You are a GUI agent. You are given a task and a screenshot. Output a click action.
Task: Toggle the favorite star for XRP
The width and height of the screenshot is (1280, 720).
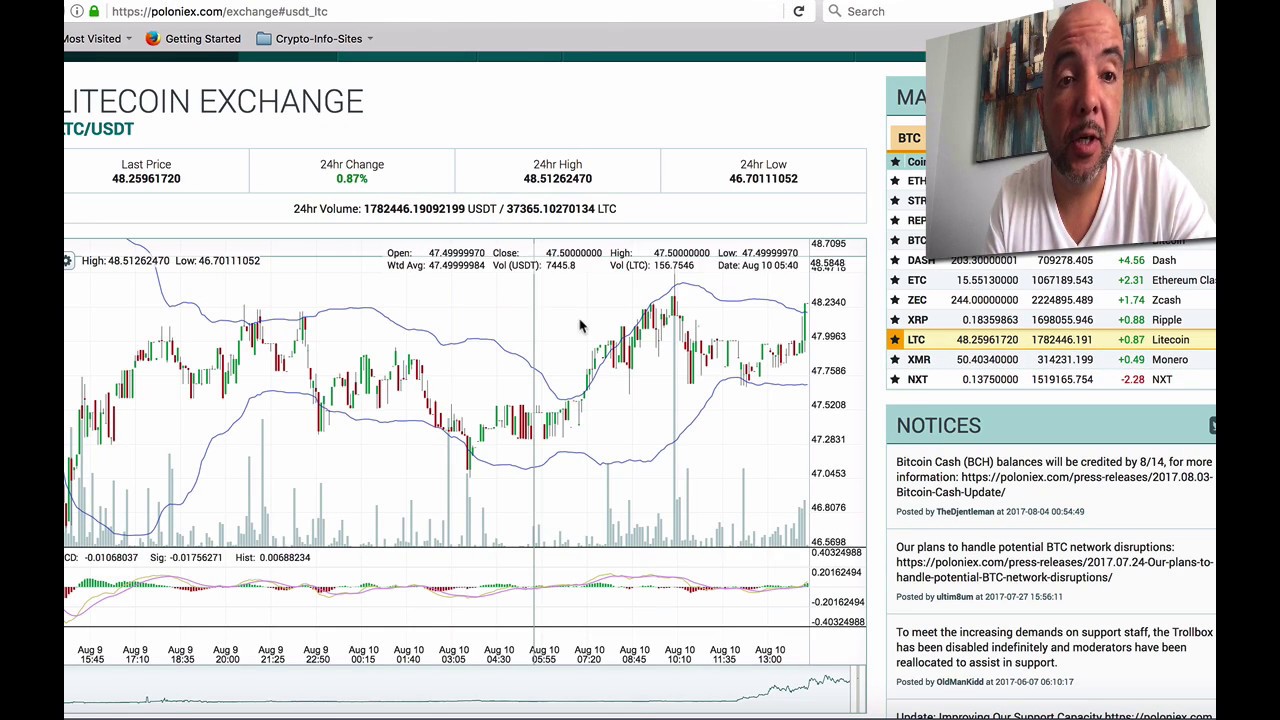[895, 320]
